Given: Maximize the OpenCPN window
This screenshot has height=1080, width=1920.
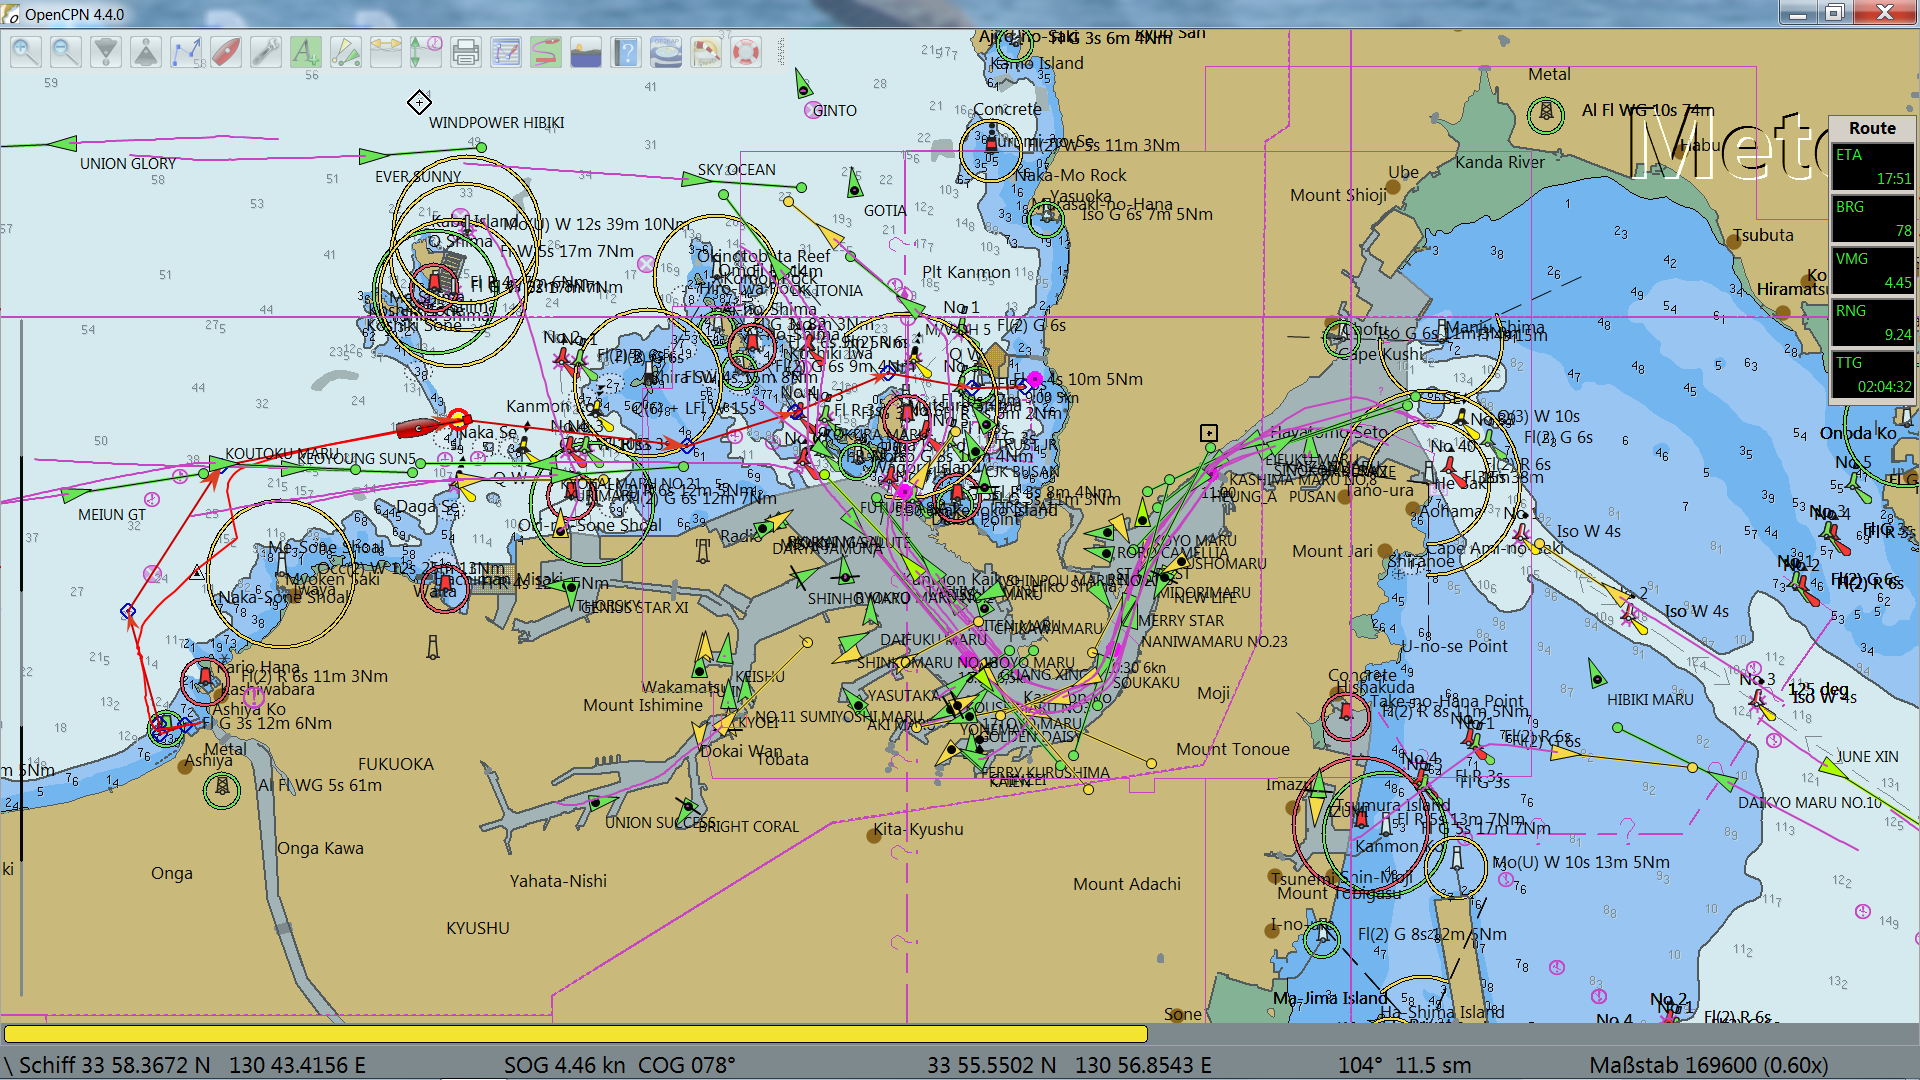Looking at the screenshot, I should [1834, 12].
